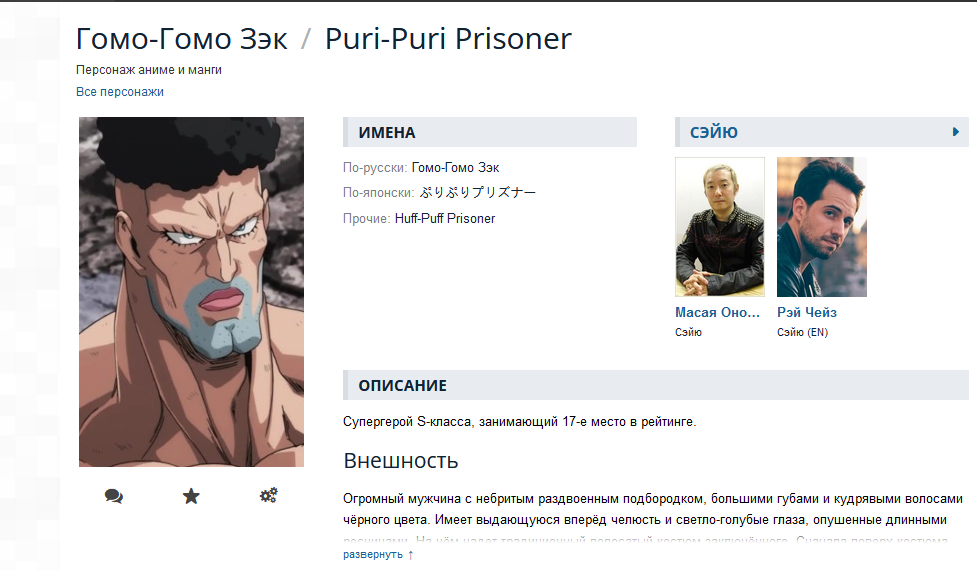Image resolution: width=977 pixels, height=571 pixels.
Task: Open Масая Оно photo thumbnail
Action: point(720,227)
